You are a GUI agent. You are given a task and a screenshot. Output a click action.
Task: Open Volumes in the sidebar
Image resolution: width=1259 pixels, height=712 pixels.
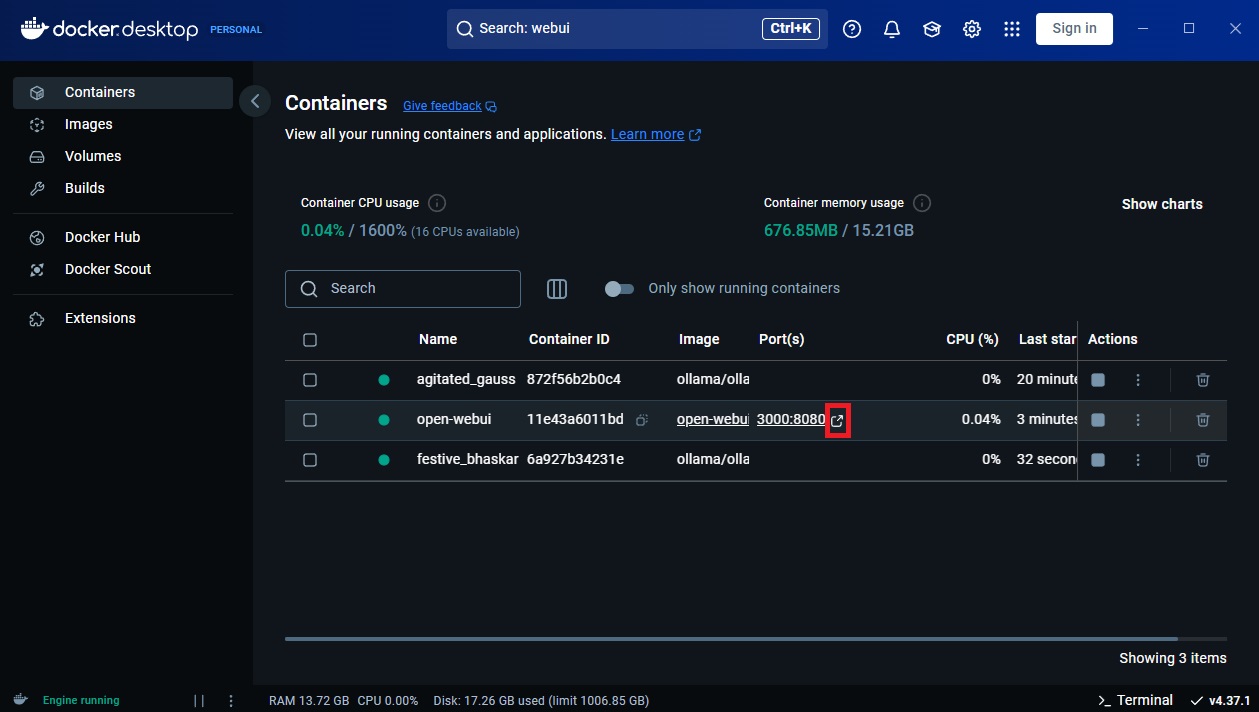pos(123,156)
